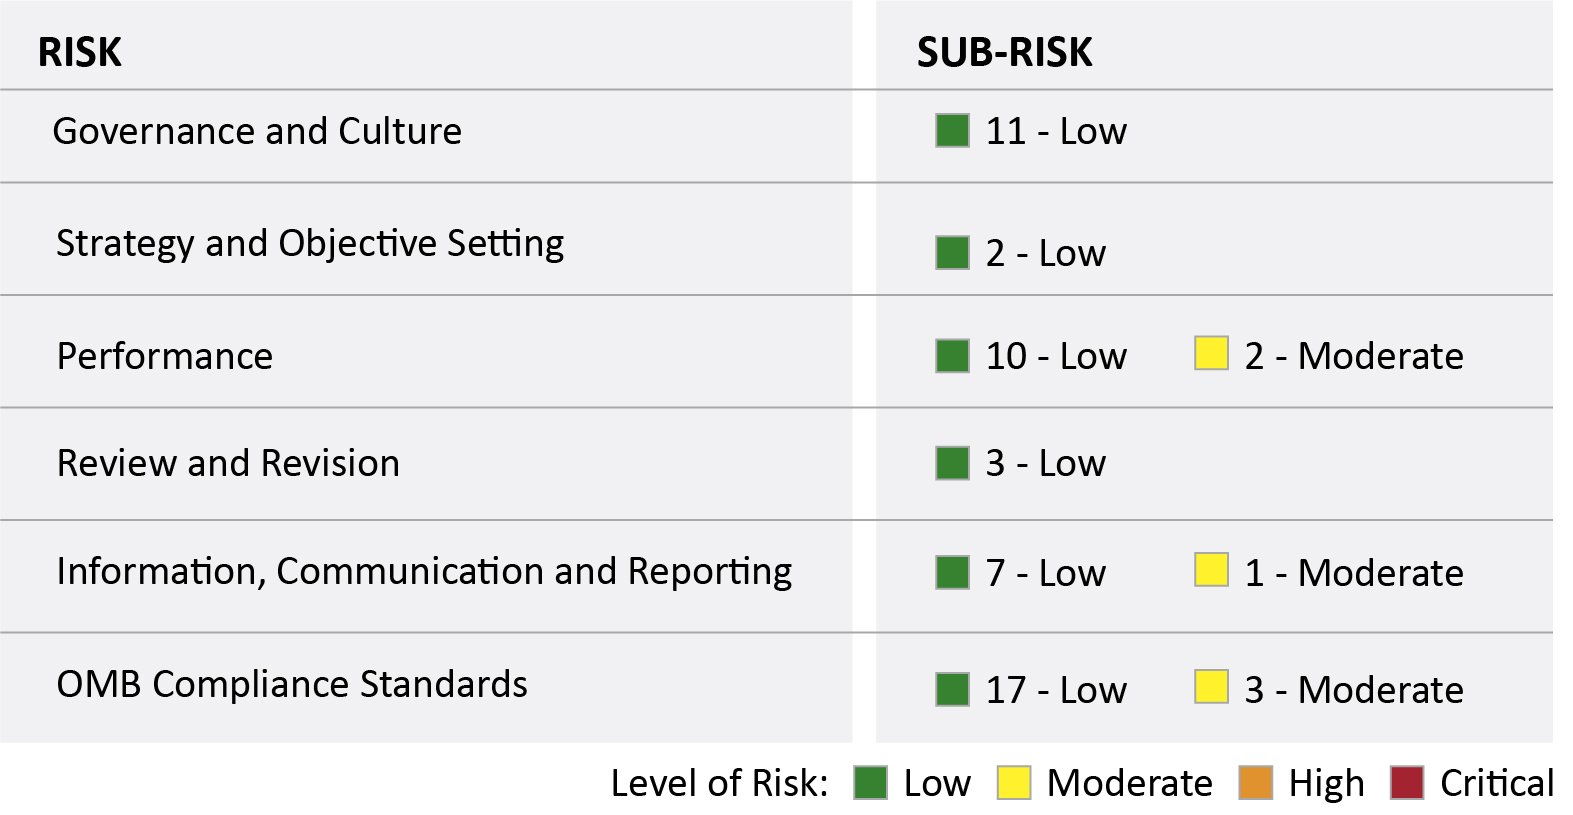Select yellow square next to 1 - Moderate

coord(1211,570)
